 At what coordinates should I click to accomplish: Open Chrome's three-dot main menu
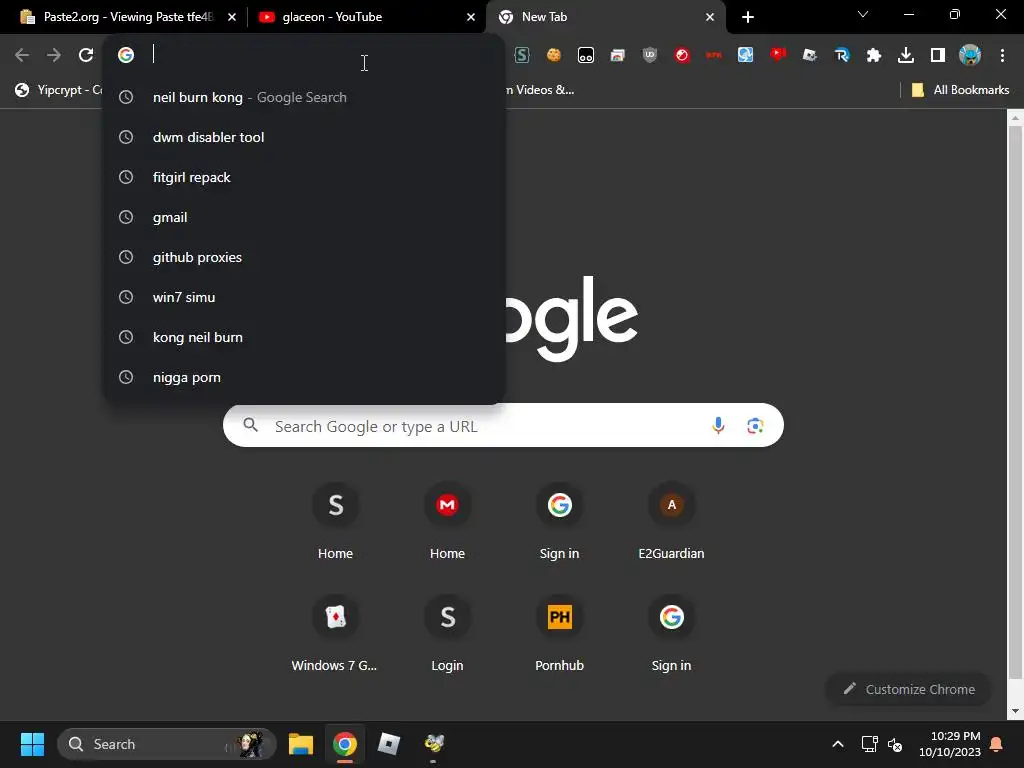pyautogui.click(x=1002, y=55)
